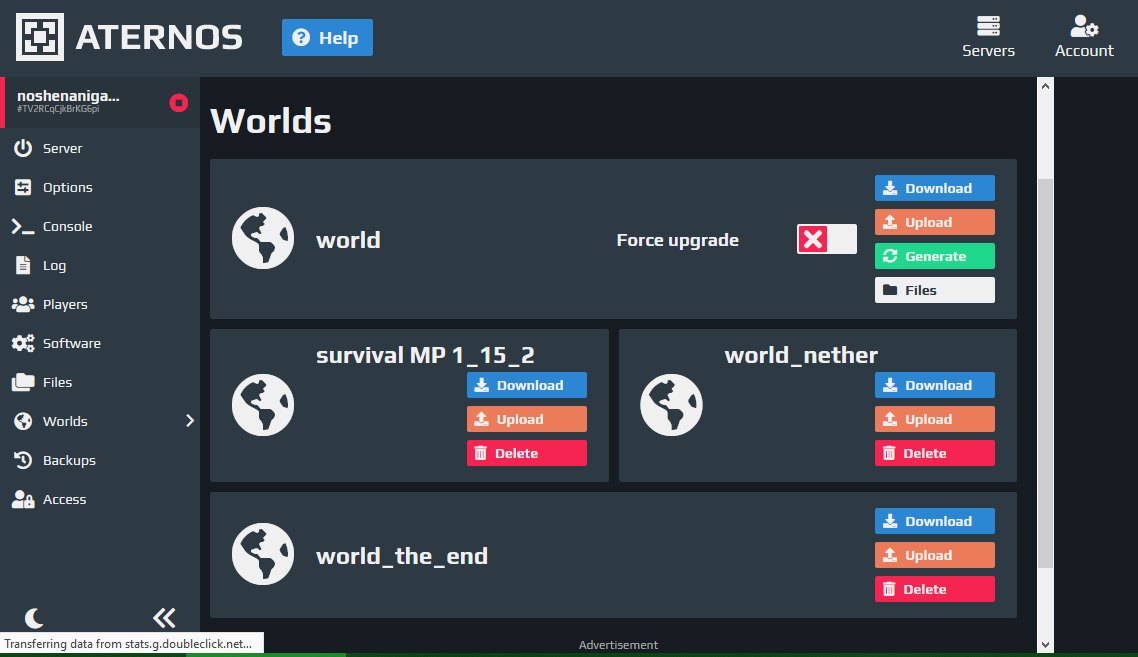Delete the world_nether world
The width and height of the screenshot is (1138, 657).
[935, 454]
